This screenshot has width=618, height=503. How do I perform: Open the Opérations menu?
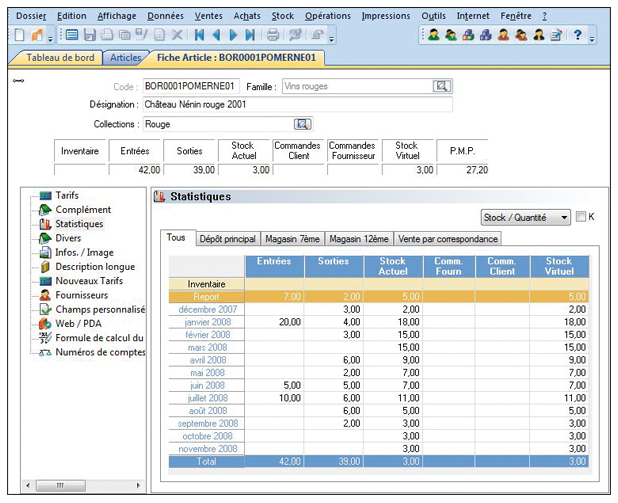pos(327,16)
